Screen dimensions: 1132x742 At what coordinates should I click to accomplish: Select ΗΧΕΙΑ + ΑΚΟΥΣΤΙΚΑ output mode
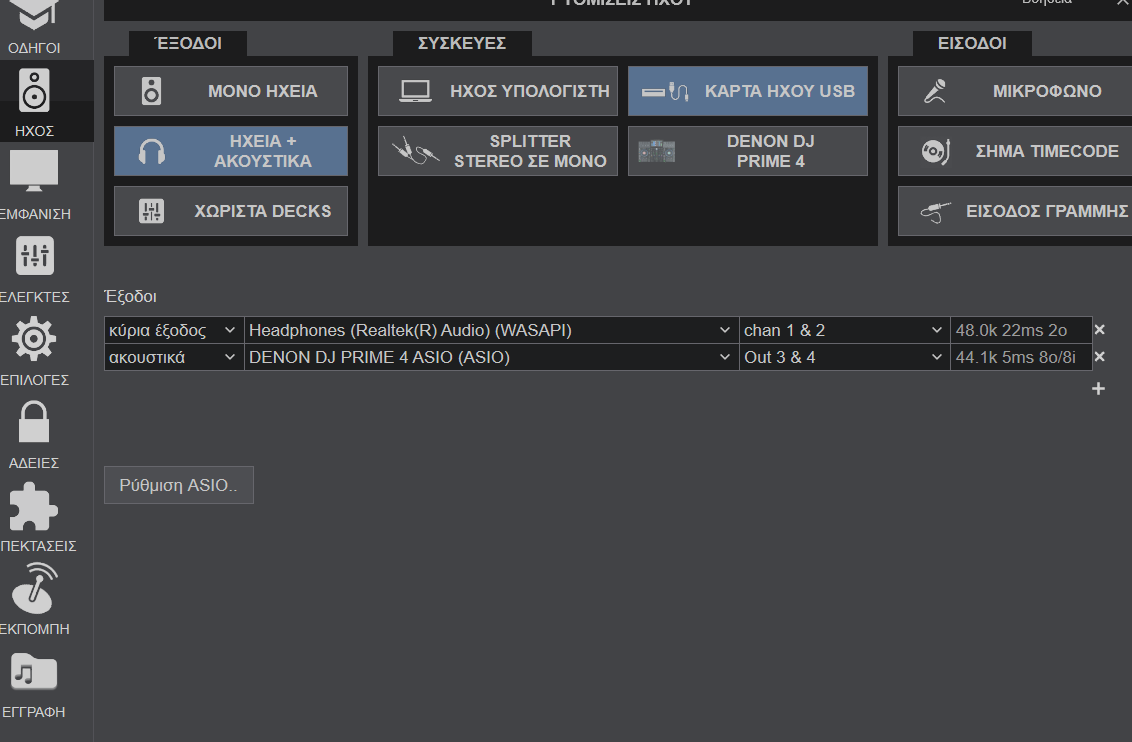pyautogui.click(x=231, y=151)
